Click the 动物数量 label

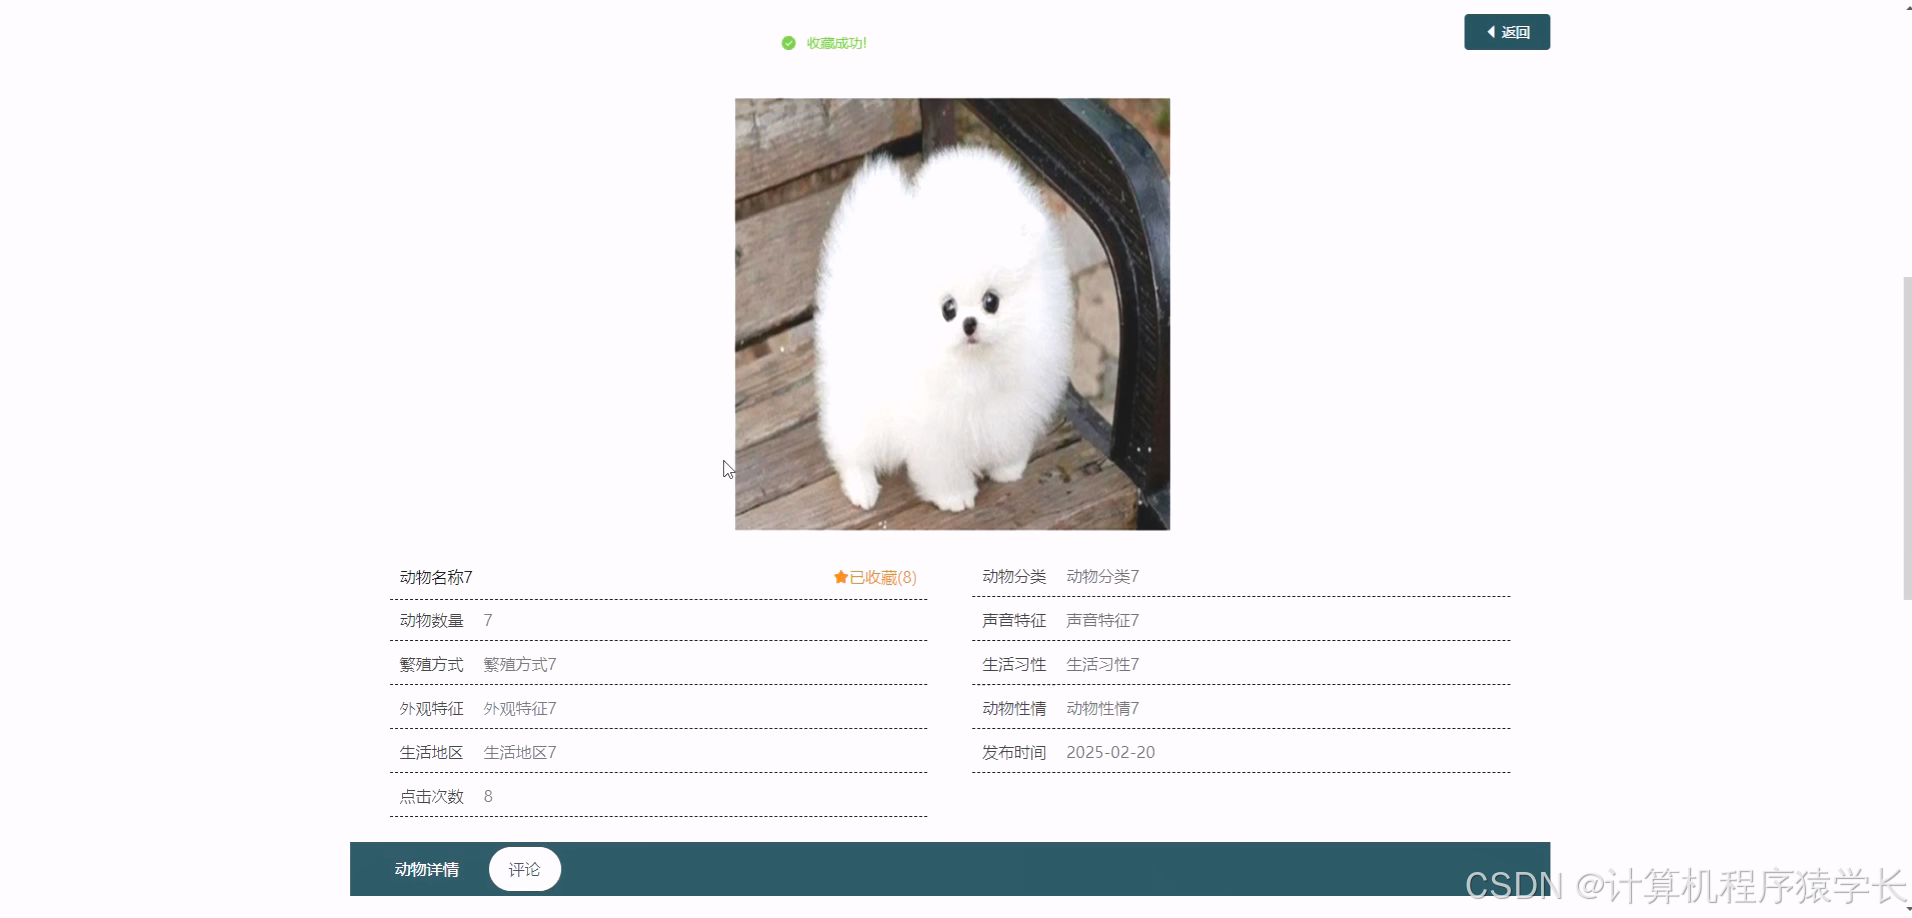431,620
